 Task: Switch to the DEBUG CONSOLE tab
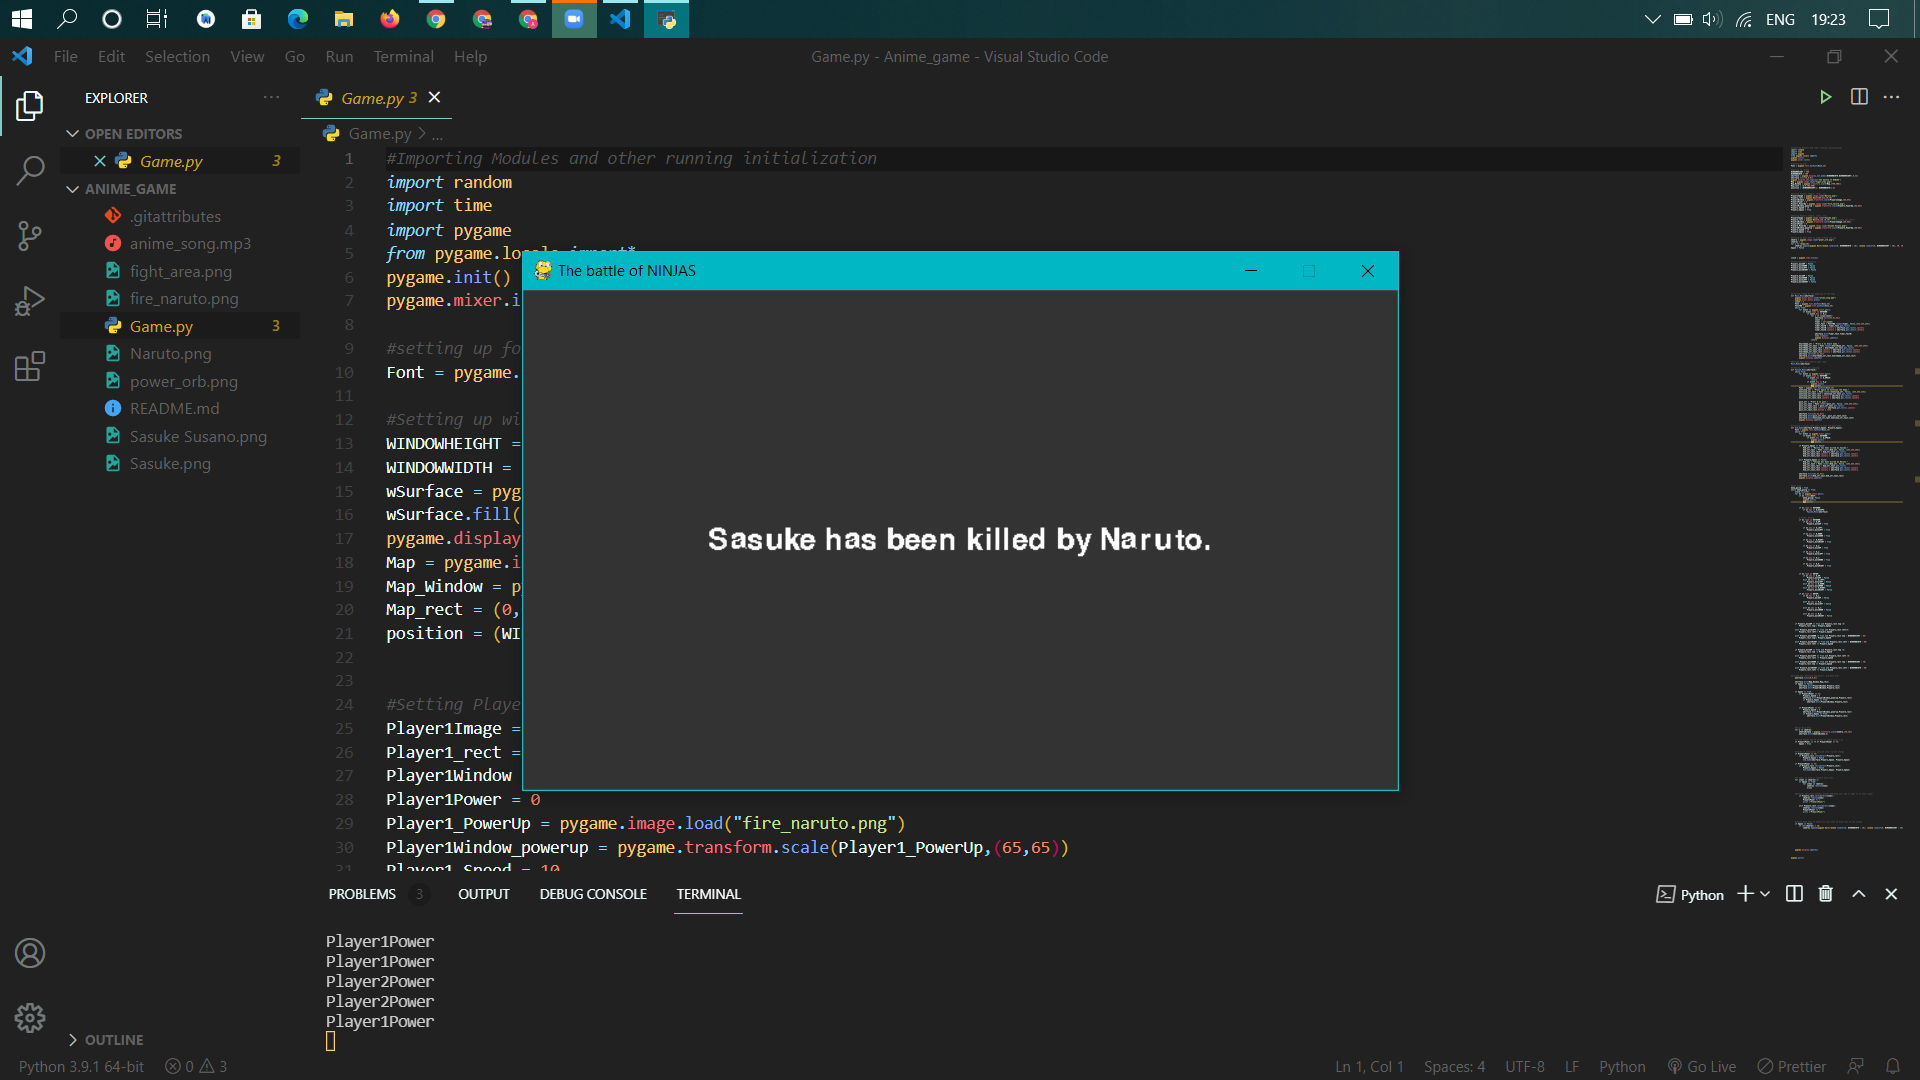[593, 894]
